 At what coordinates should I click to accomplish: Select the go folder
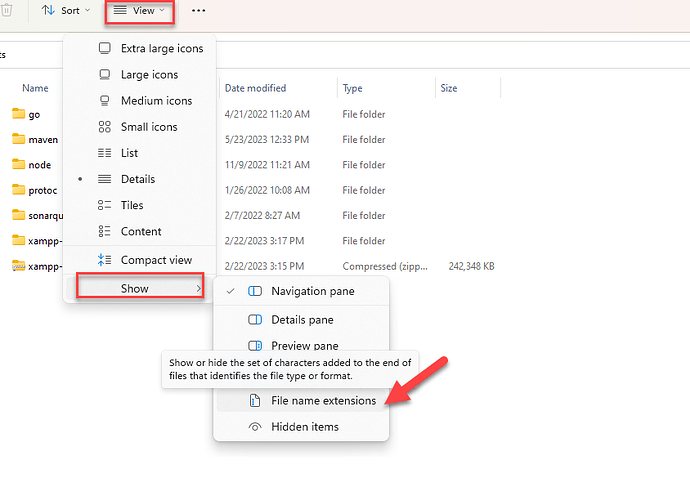coord(34,115)
